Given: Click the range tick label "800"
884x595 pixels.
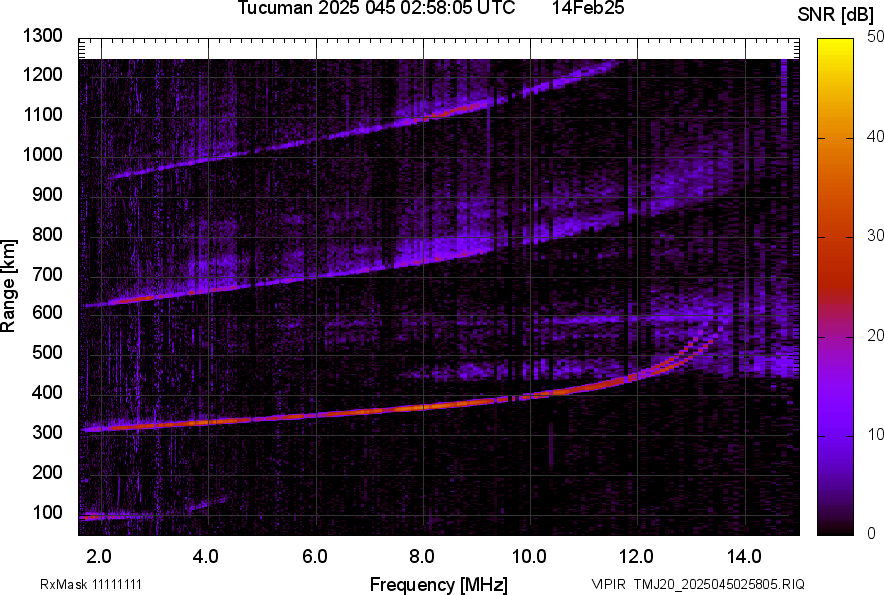Looking at the screenshot, I should click(x=47, y=235).
